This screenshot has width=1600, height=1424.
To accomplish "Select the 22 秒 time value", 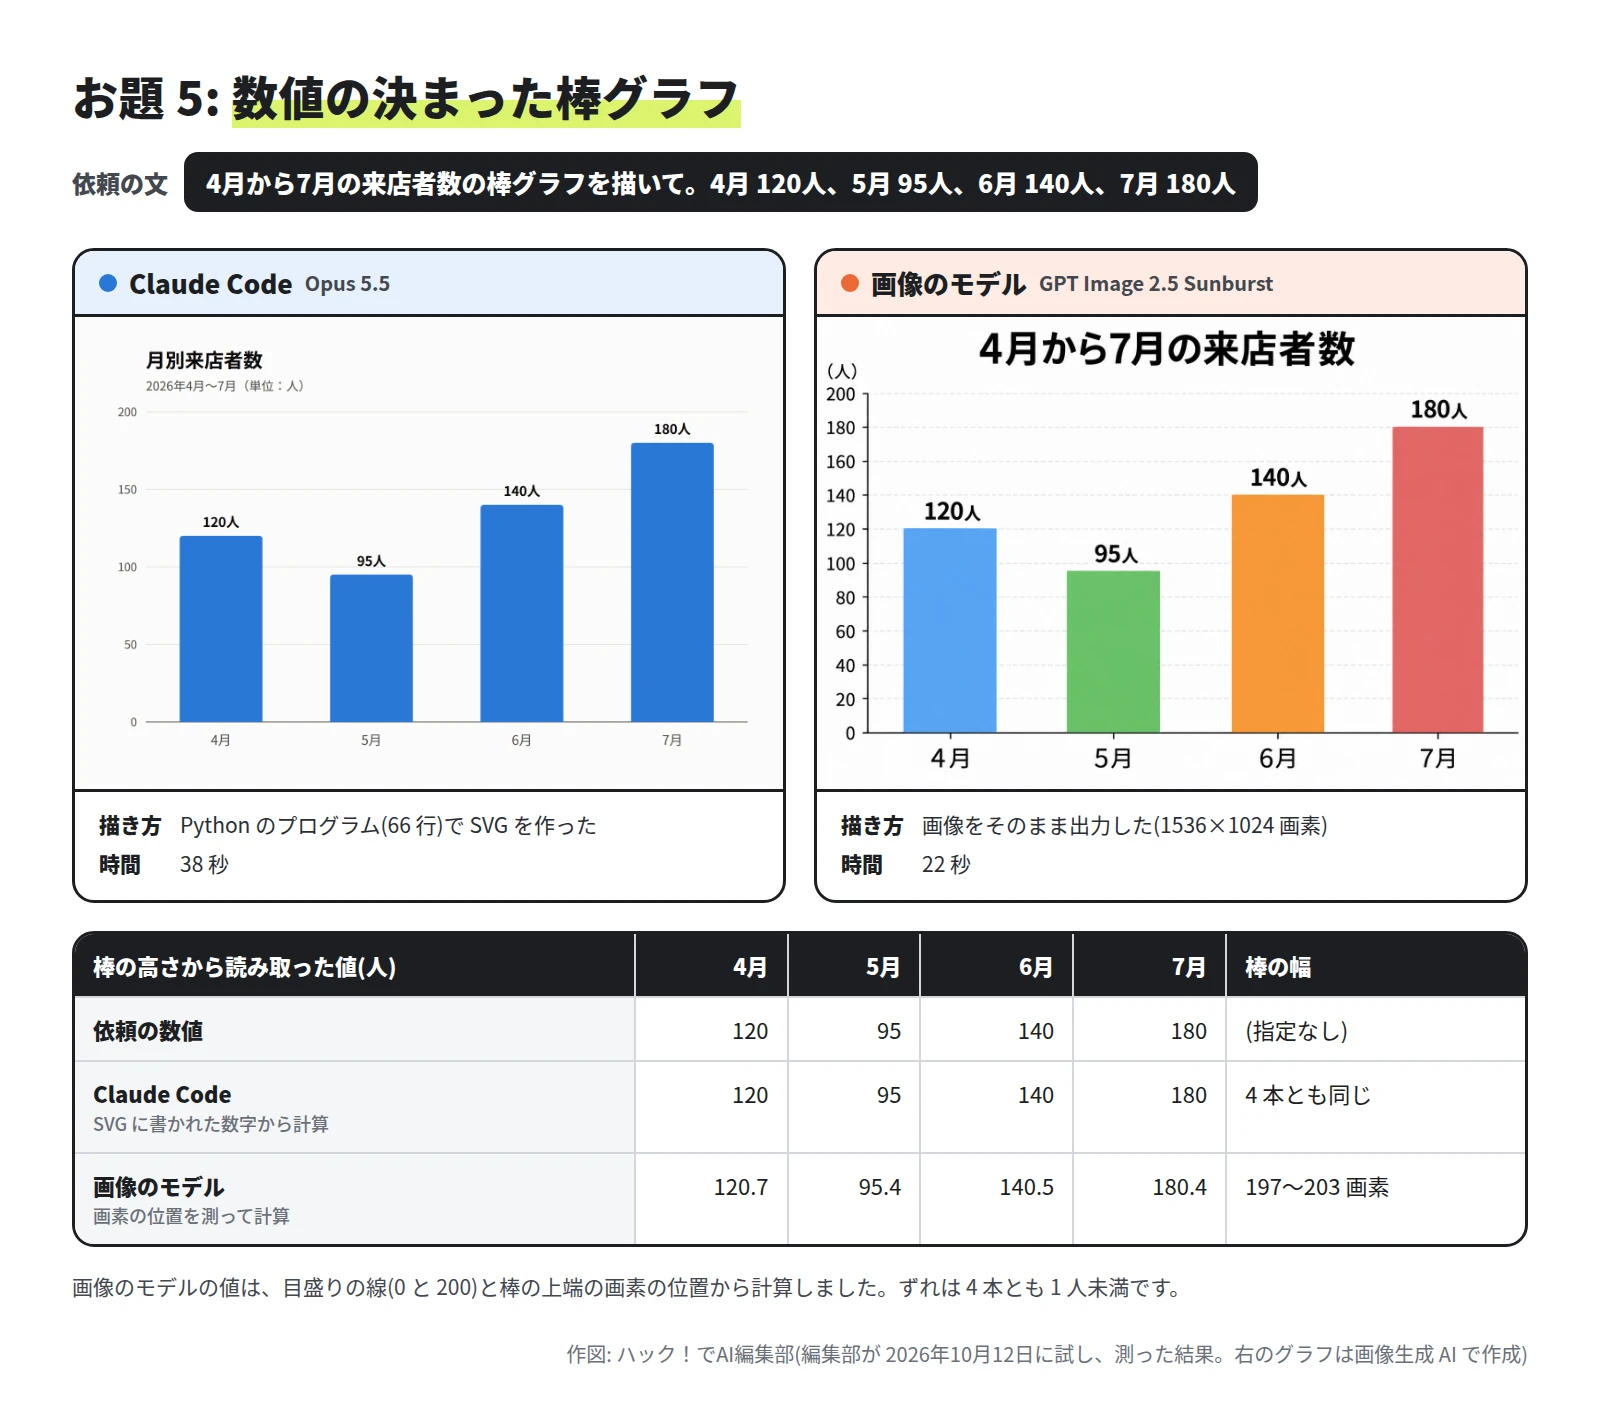I will [x=946, y=865].
